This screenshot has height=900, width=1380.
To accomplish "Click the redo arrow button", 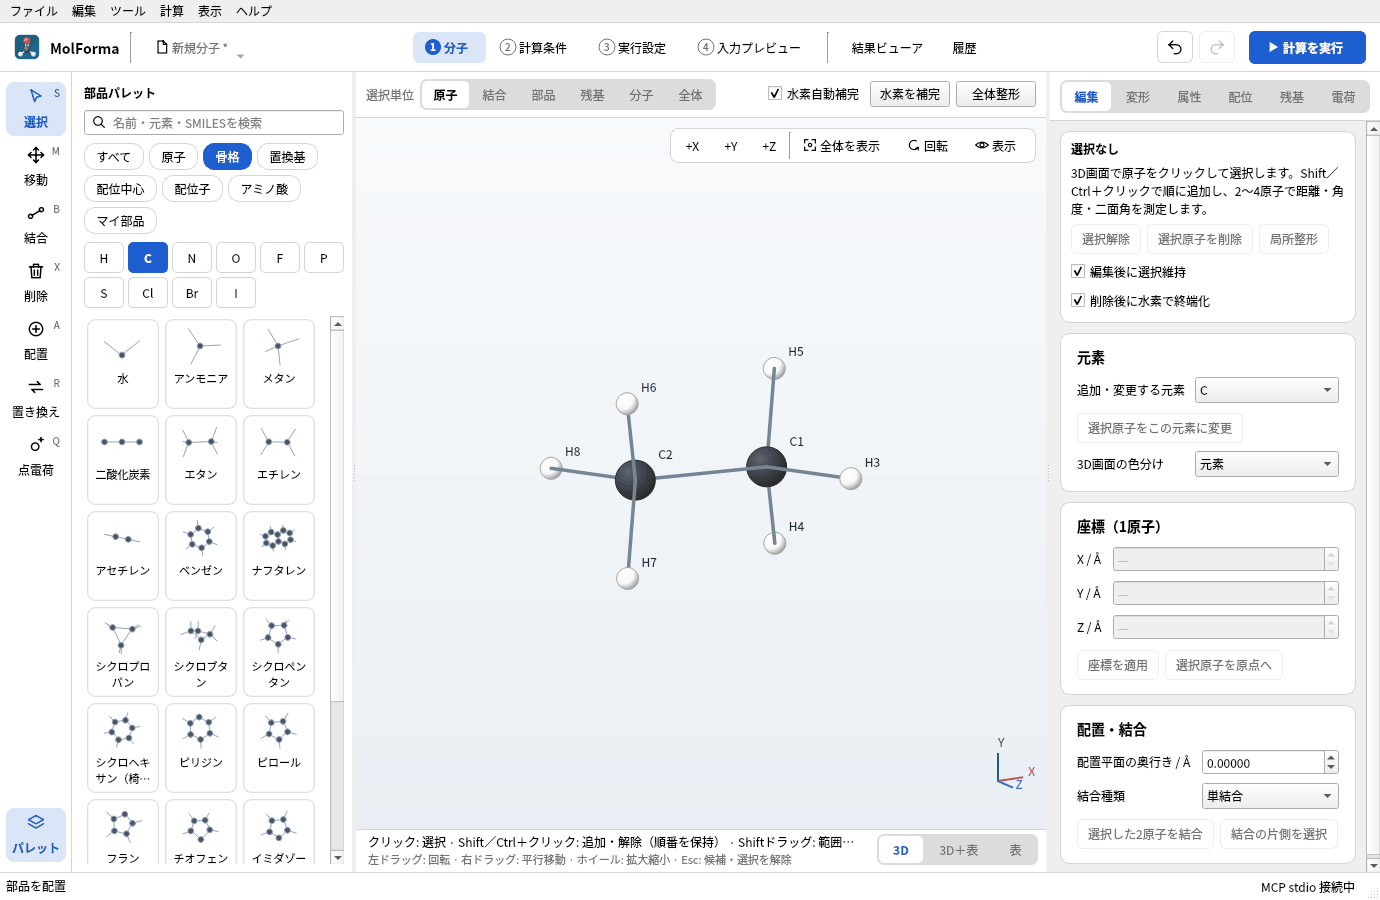I will pos(1217,47).
